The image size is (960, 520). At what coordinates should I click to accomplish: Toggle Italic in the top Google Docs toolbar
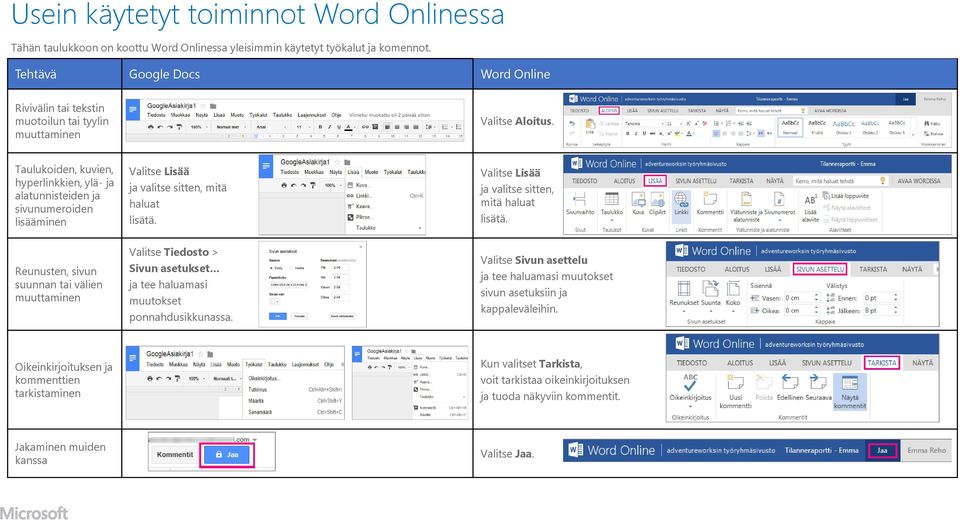pos(329,127)
